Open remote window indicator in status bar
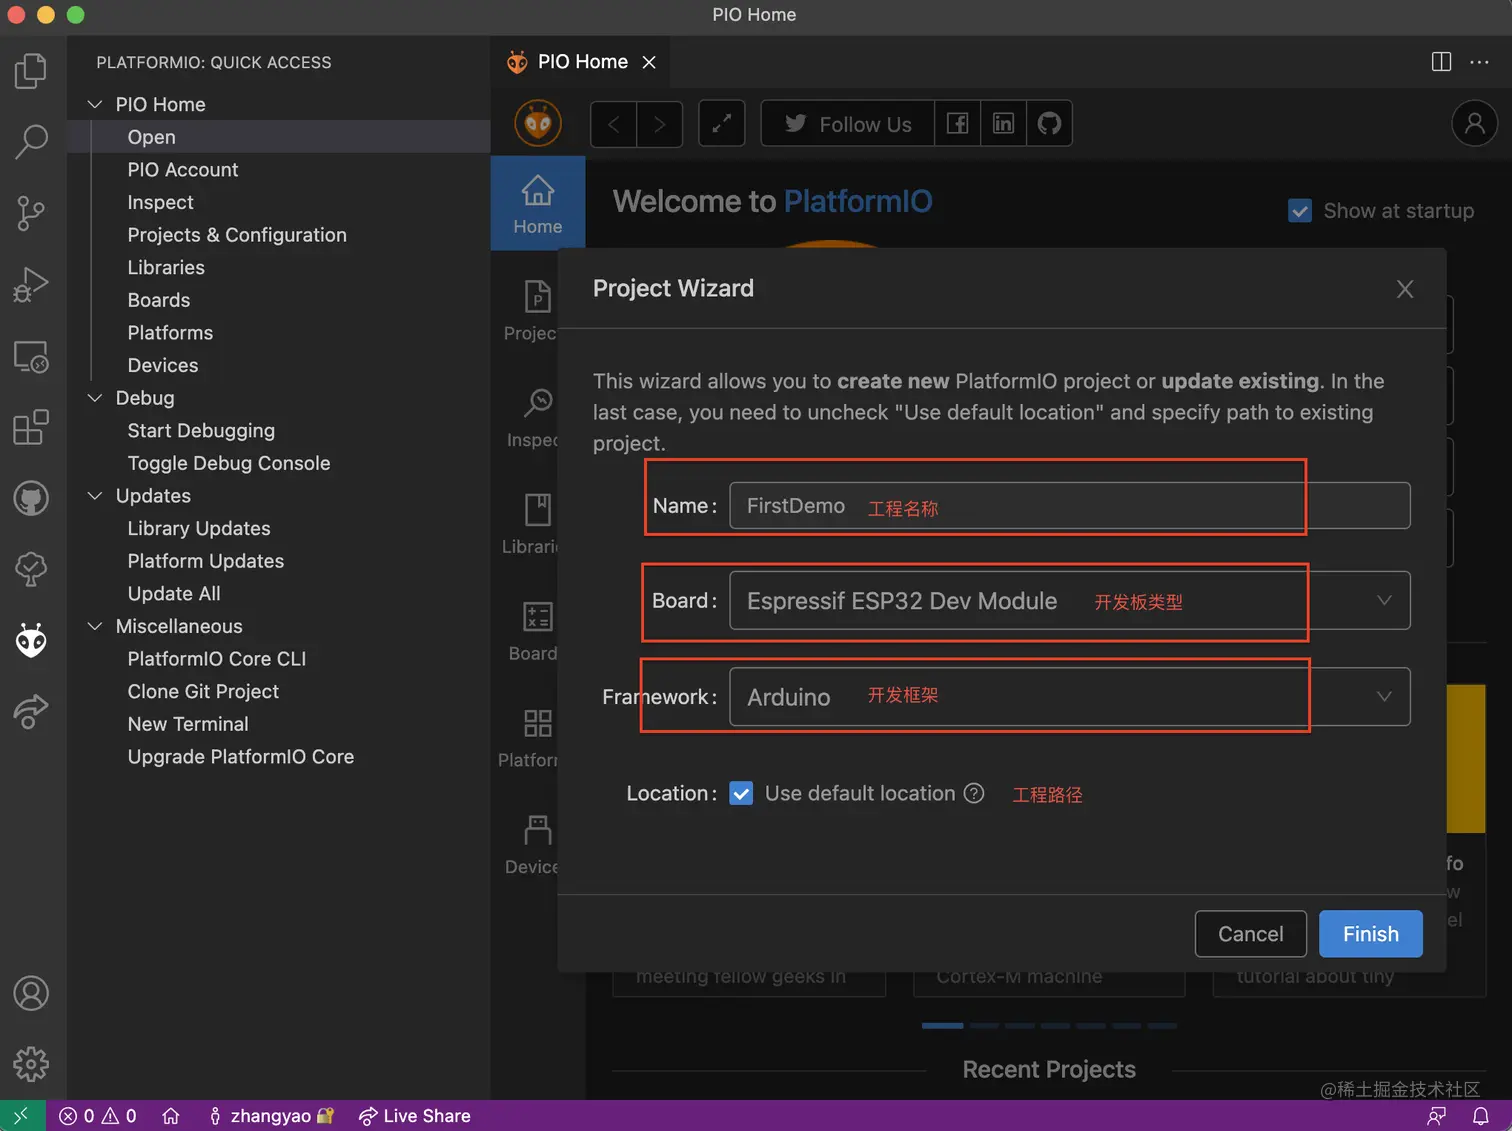 click(22, 1116)
